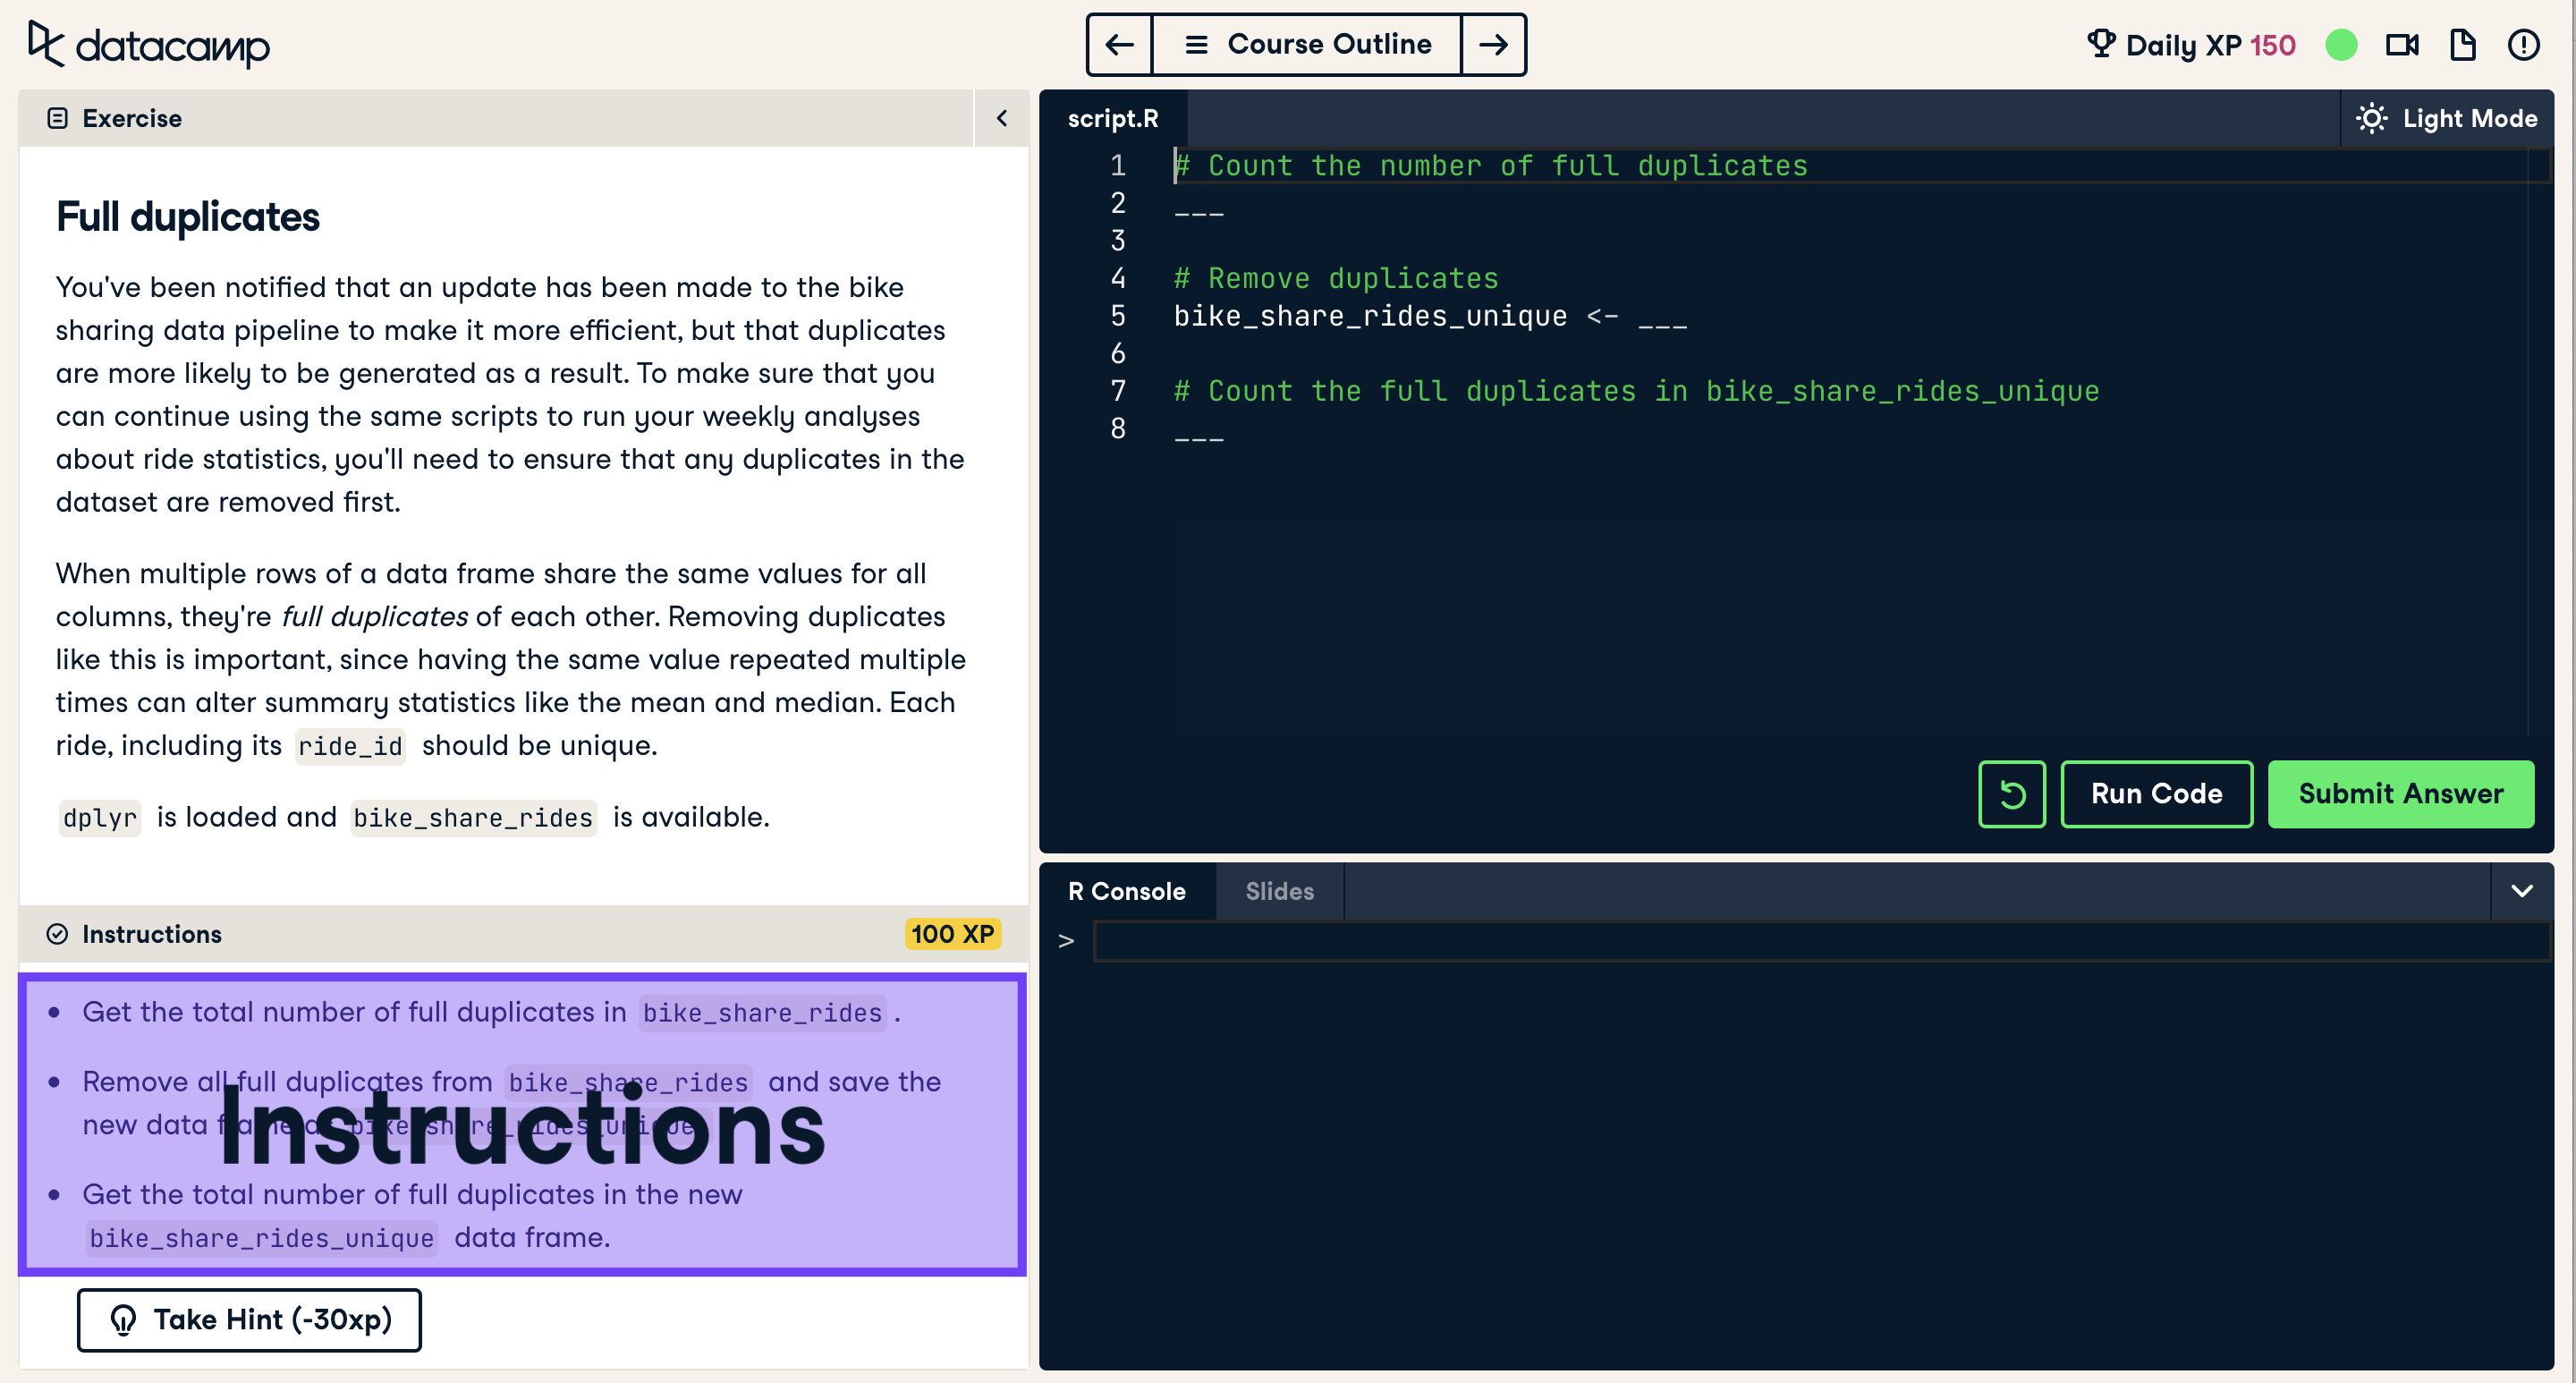Collapse the Exercise panel chevron
The width and height of the screenshot is (2576, 1383).
click(1001, 118)
